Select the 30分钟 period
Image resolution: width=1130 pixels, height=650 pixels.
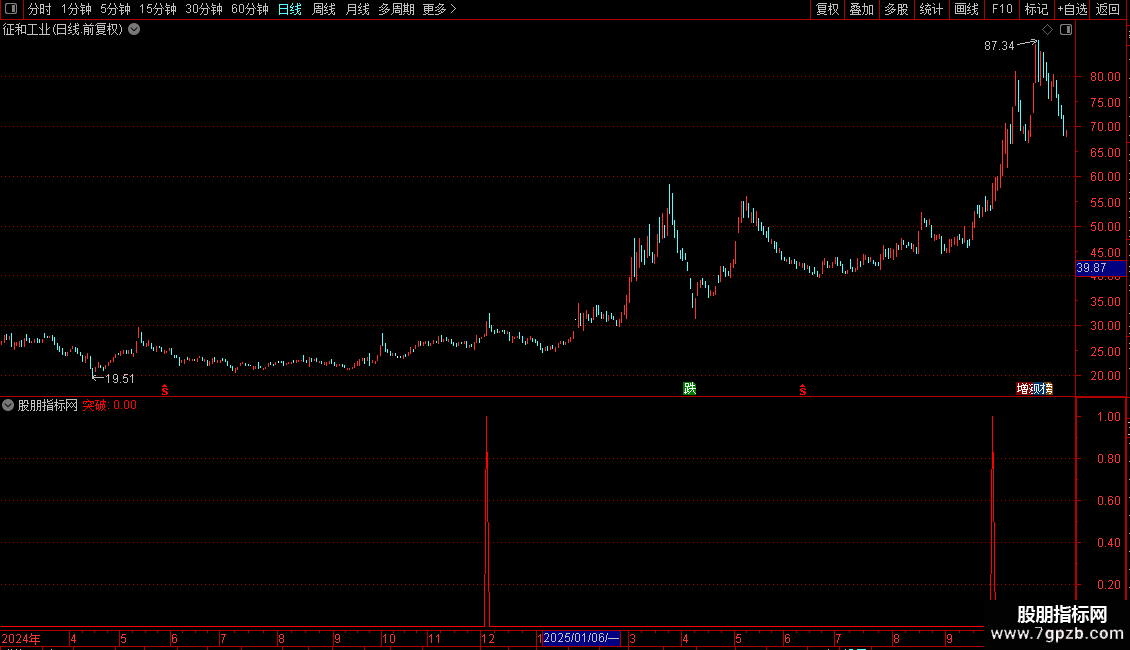[x=204, y=9]
